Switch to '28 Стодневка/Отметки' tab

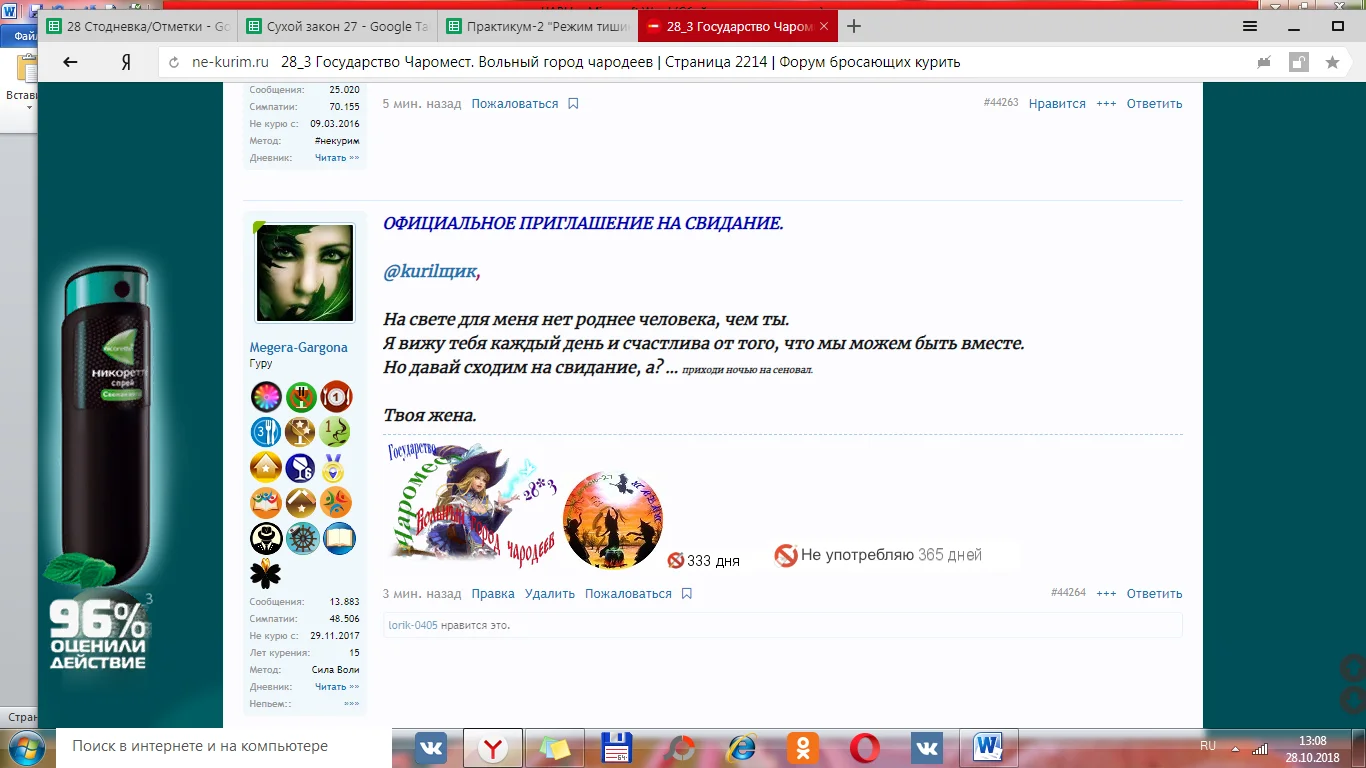click(139, 27)
